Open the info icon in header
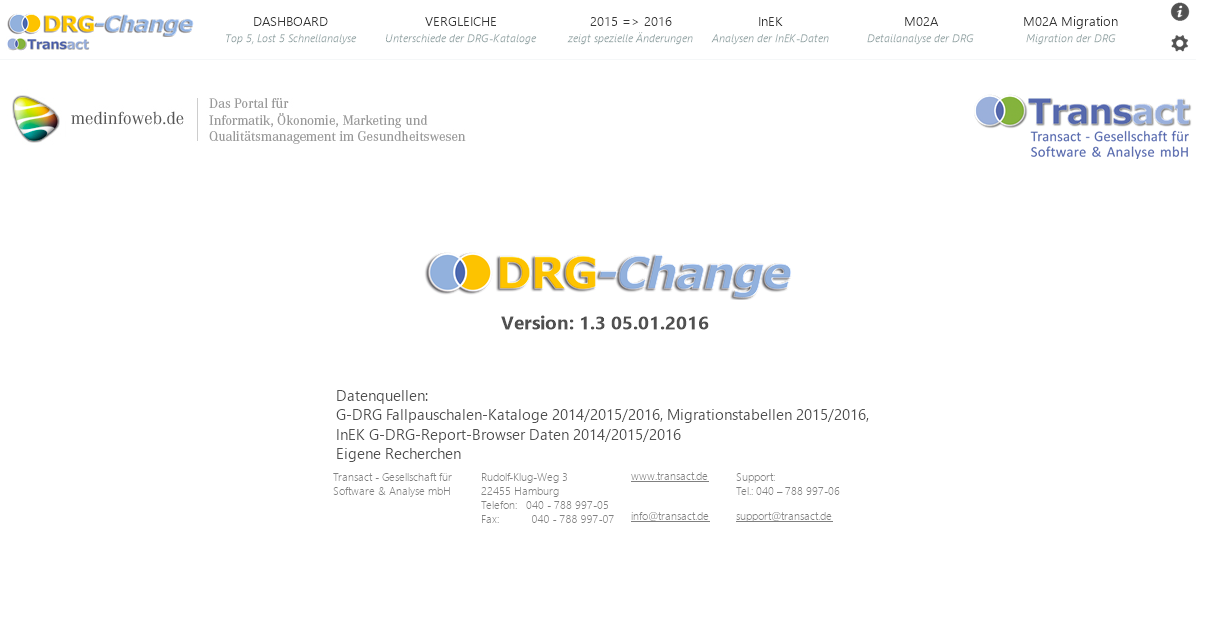This screenshot has width=1208, height=622. (1180, 12)
